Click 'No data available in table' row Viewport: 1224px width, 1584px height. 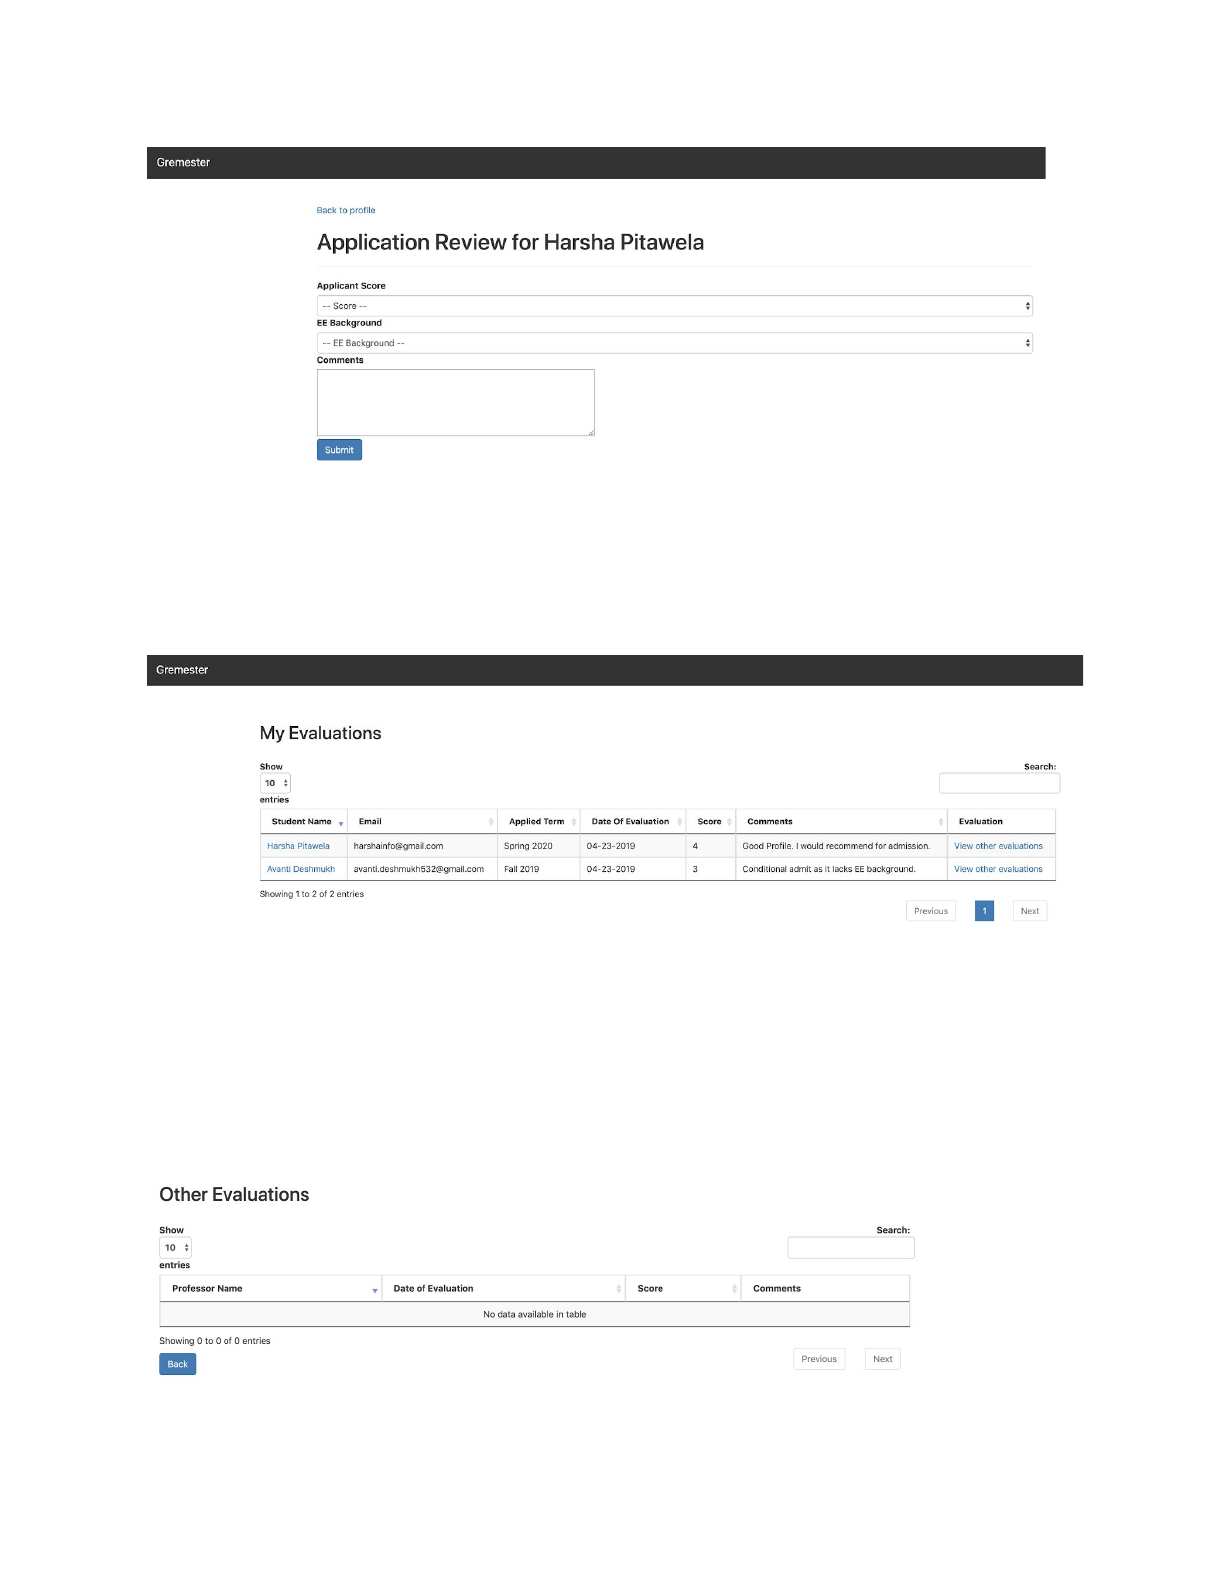pos(535,1315)
